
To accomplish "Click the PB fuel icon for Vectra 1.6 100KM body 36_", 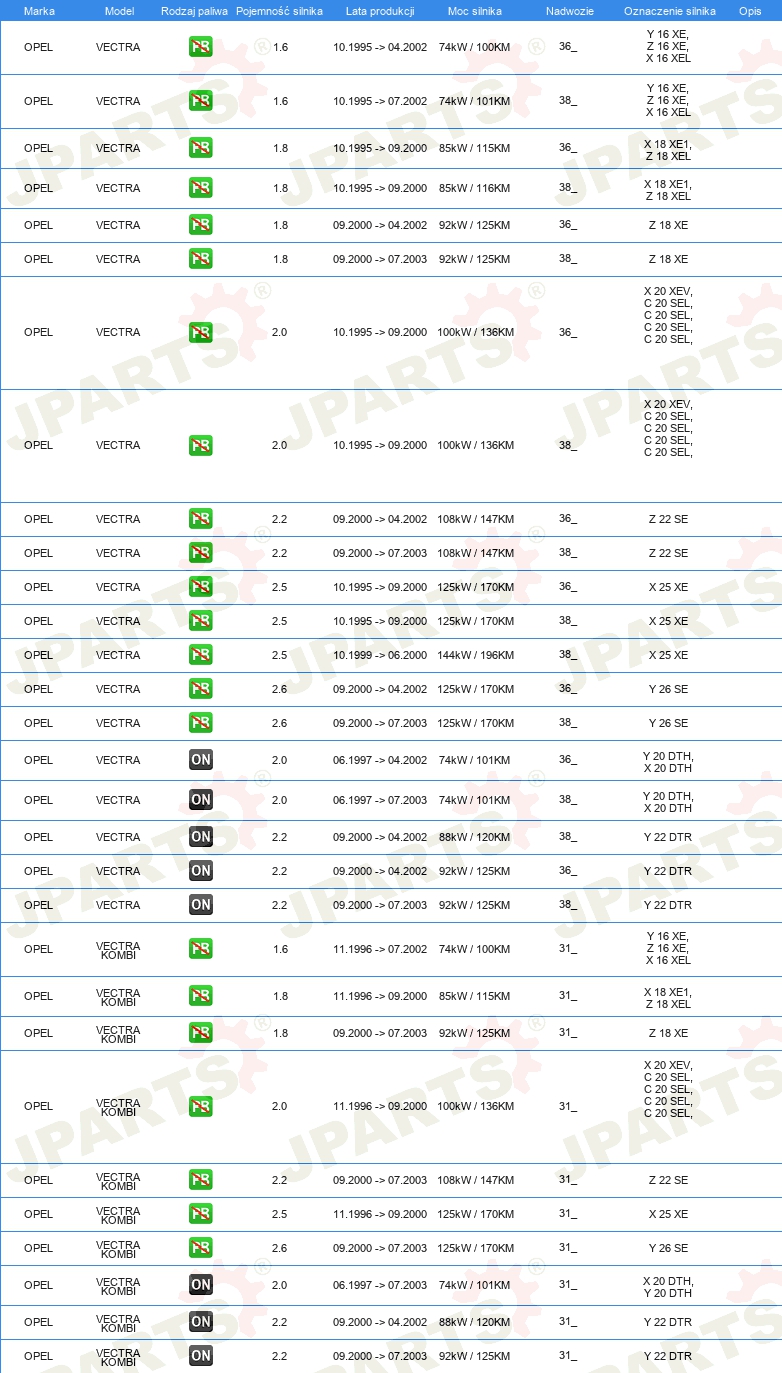I will tap(201, 46).
